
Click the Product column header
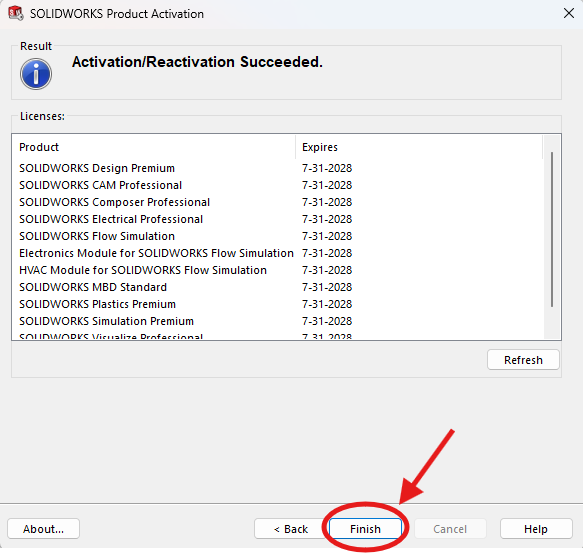click(x=154, y=147)
